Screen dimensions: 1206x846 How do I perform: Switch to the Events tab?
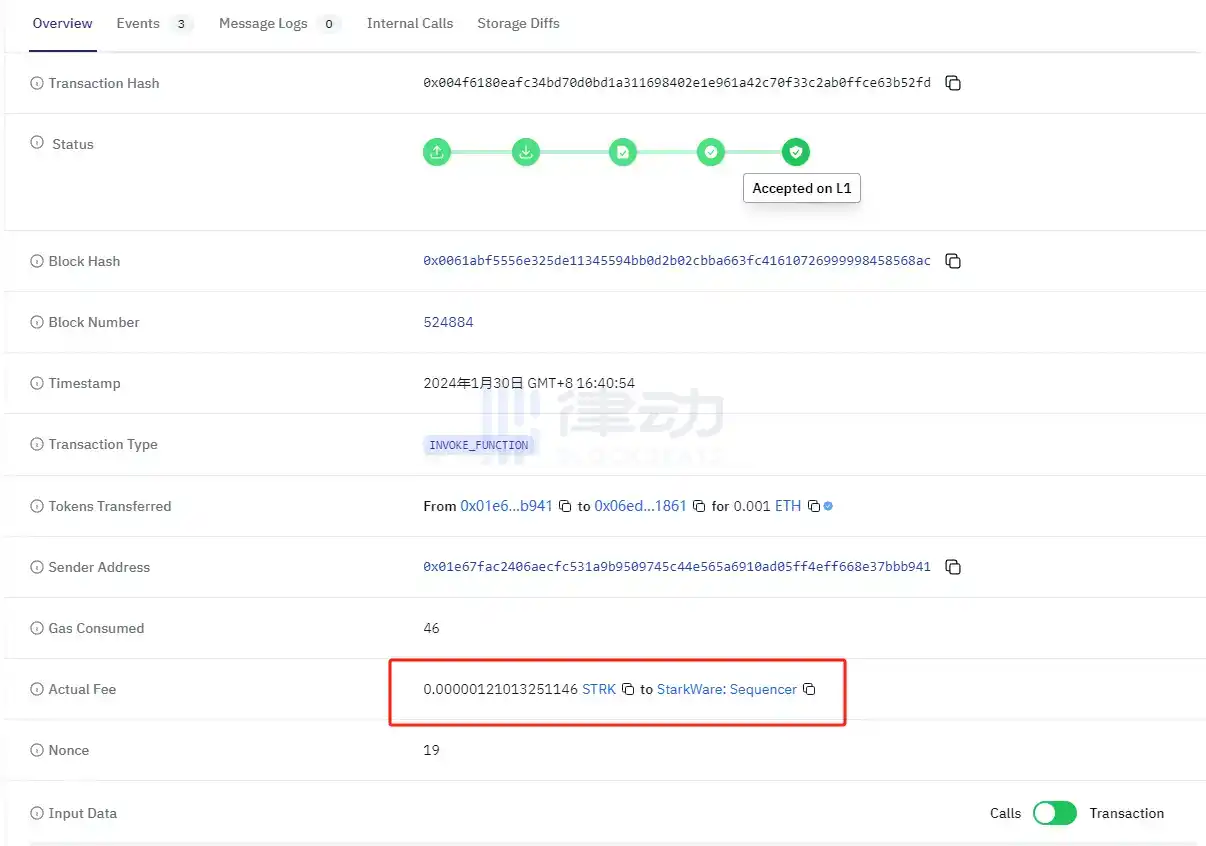point(138,23)
